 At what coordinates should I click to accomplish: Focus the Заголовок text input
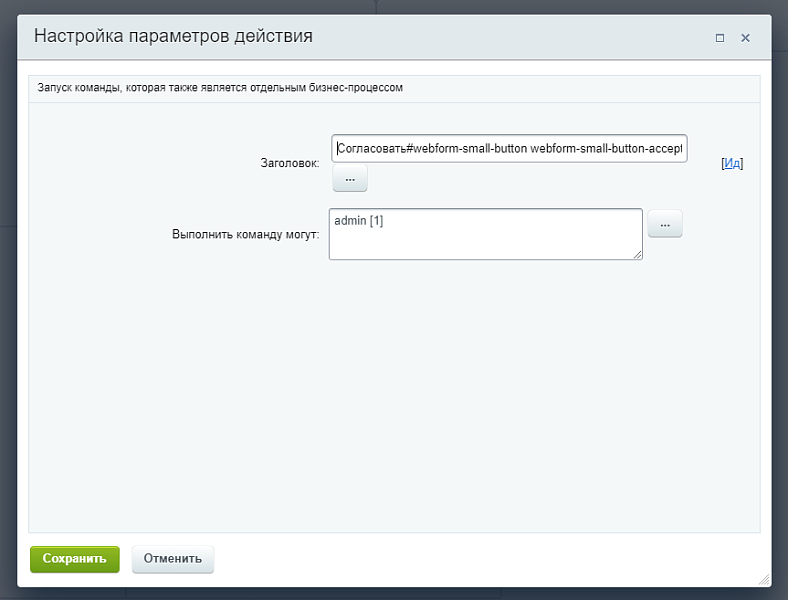(x=509, y=149)
